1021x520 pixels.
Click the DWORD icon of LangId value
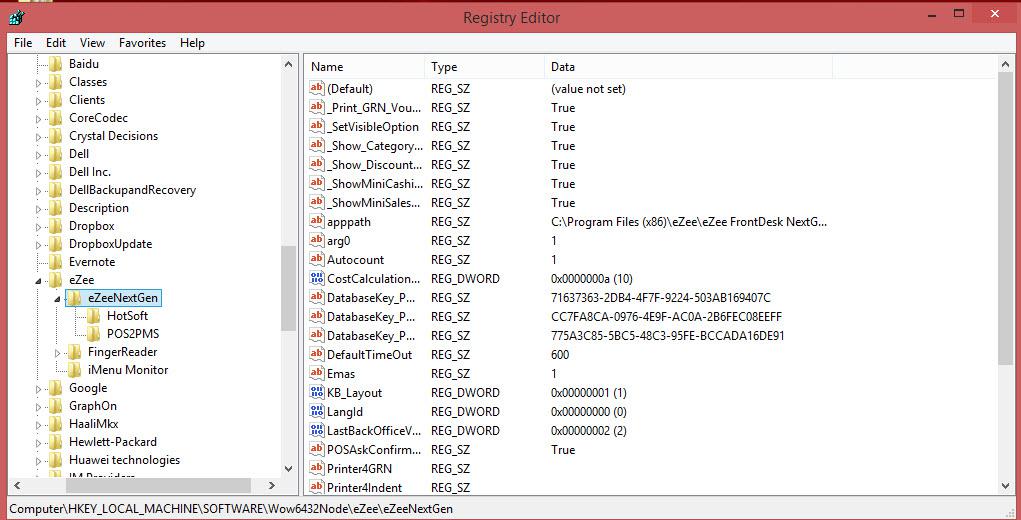click(x=317, y=411)
